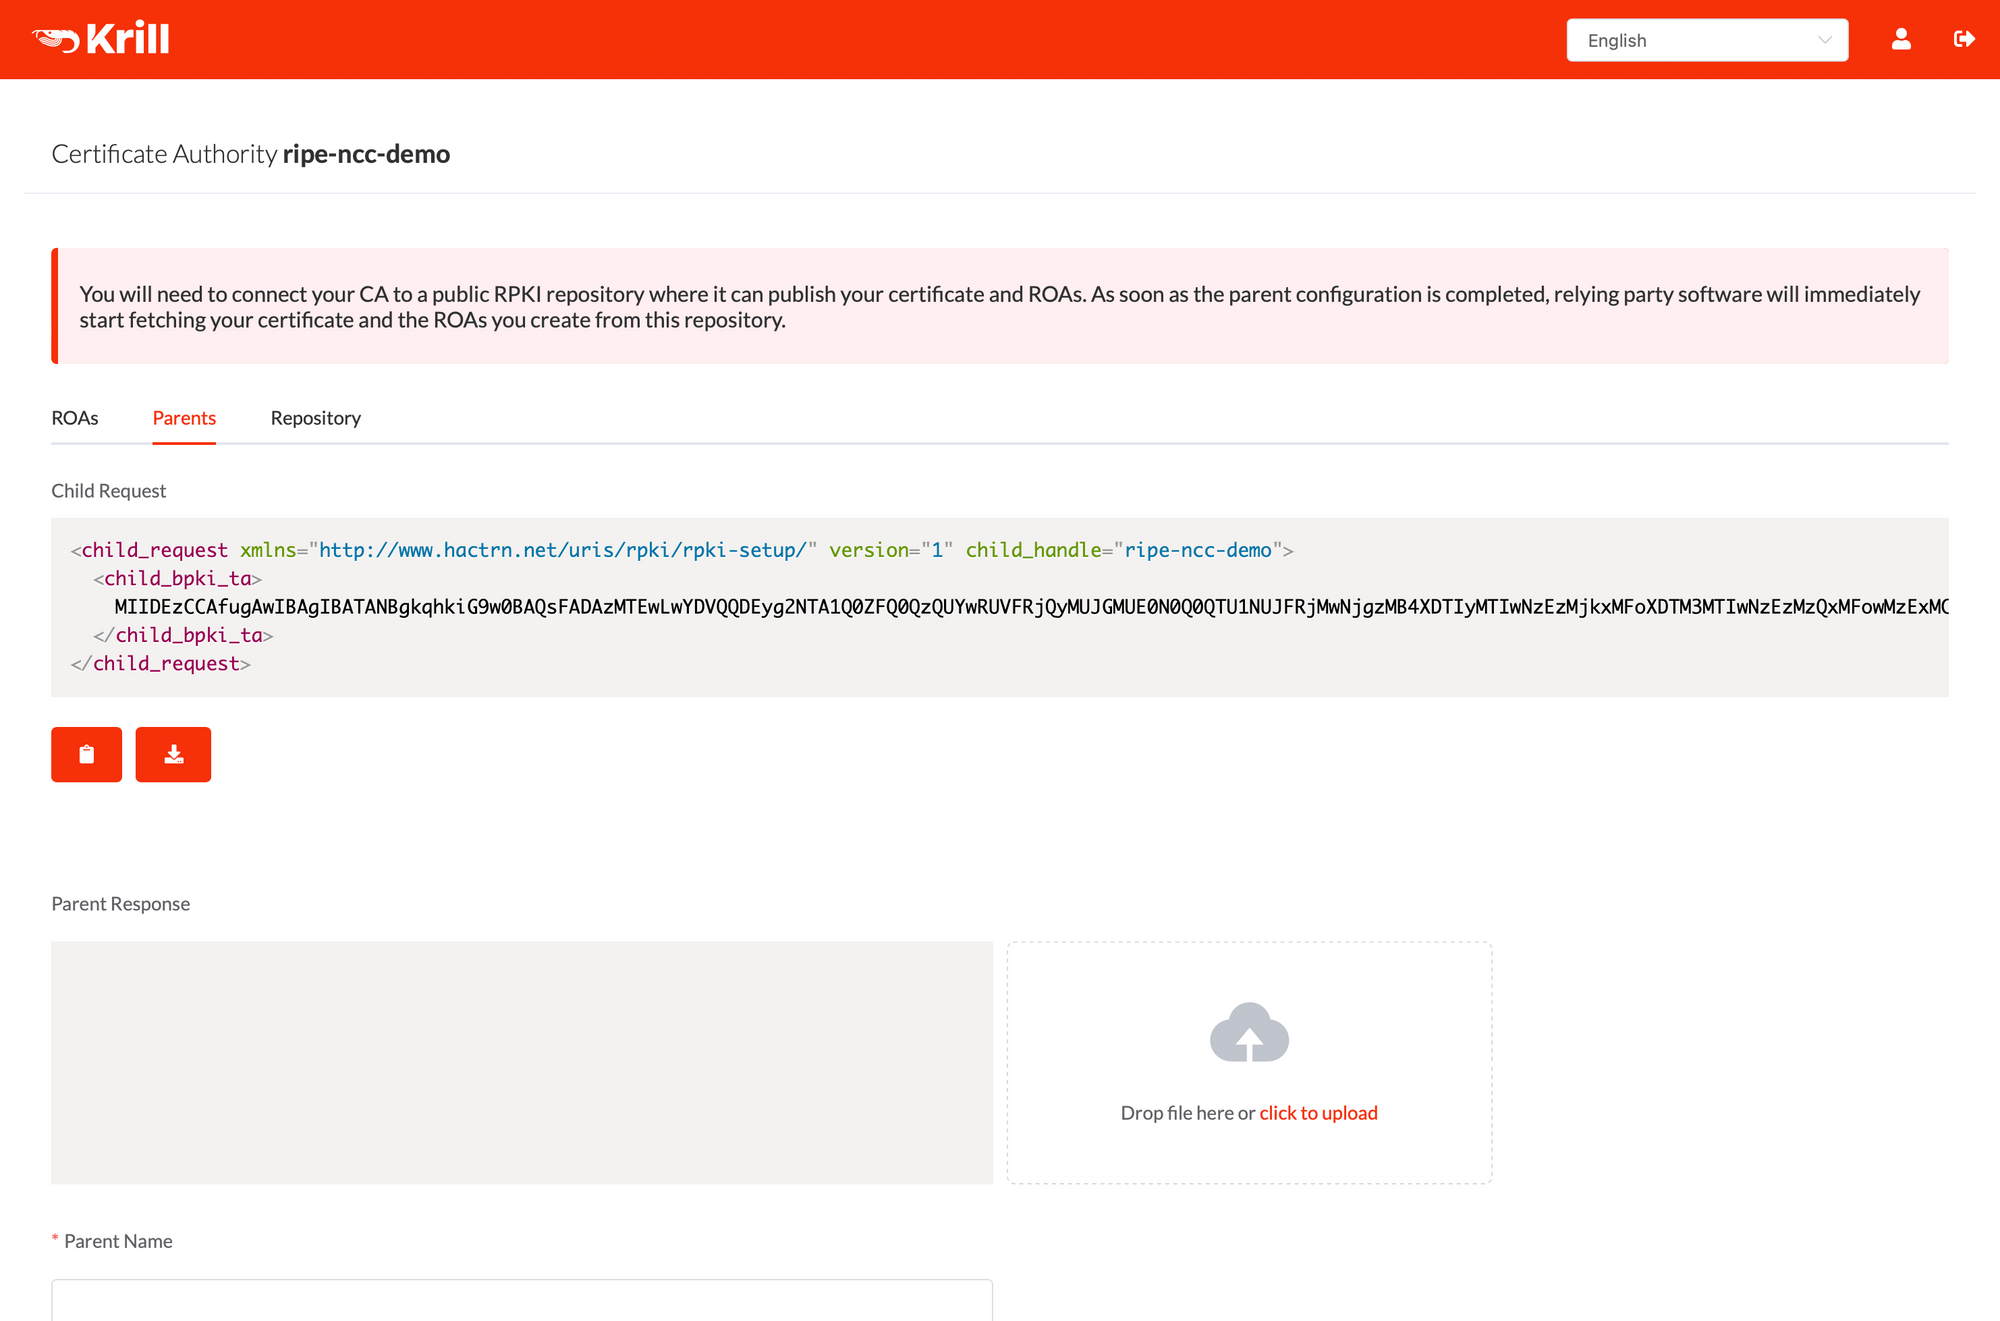Click the Krill brand name text
This screenshot has height=1321, width=2000.
click(x=127, y=39)
